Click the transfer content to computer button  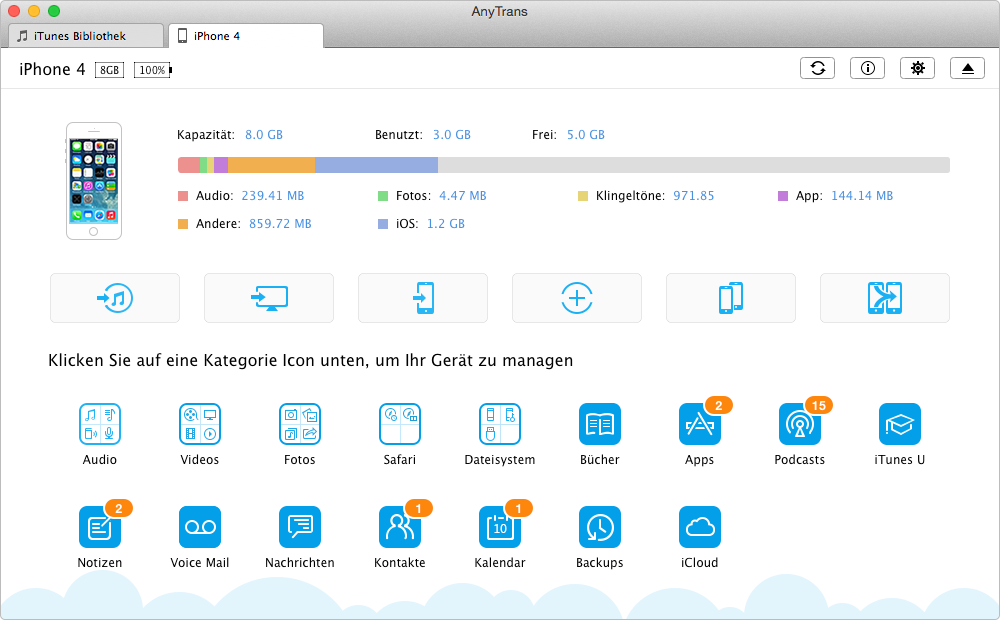pyautogui.click(x=268, y=298)
